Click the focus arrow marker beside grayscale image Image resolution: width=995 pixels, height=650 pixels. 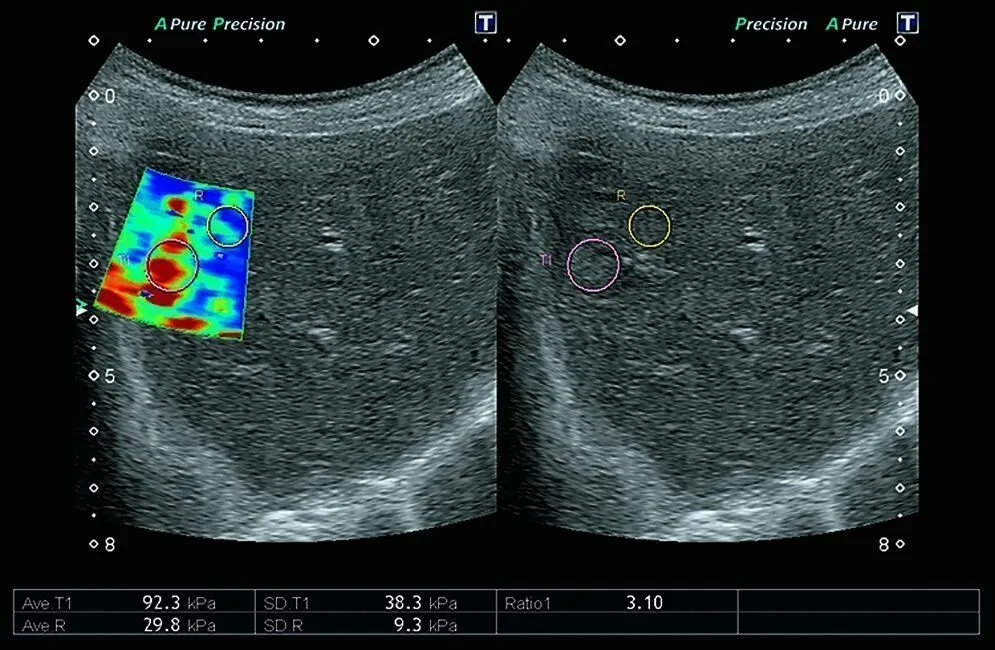tap(911, 311)
